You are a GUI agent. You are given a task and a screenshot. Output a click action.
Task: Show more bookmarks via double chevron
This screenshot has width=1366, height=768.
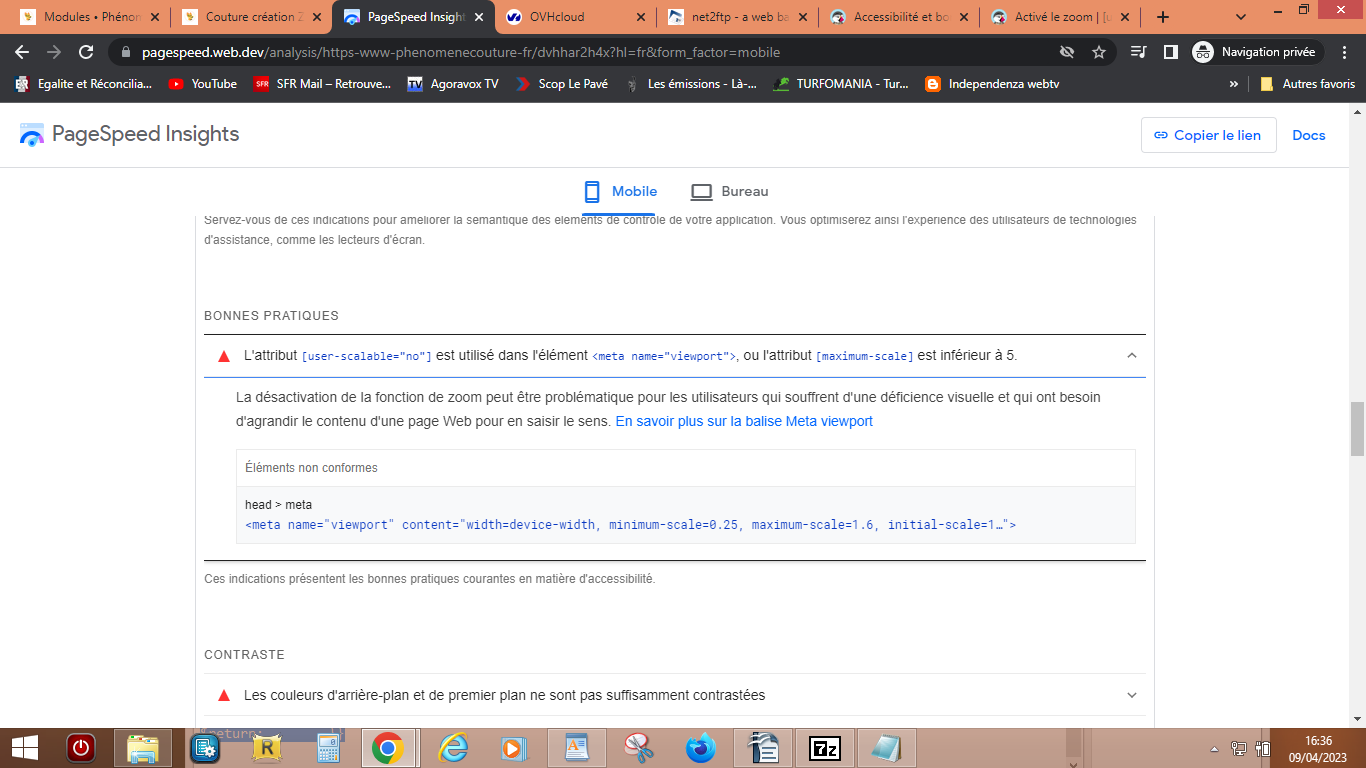tap(1234, 84)
